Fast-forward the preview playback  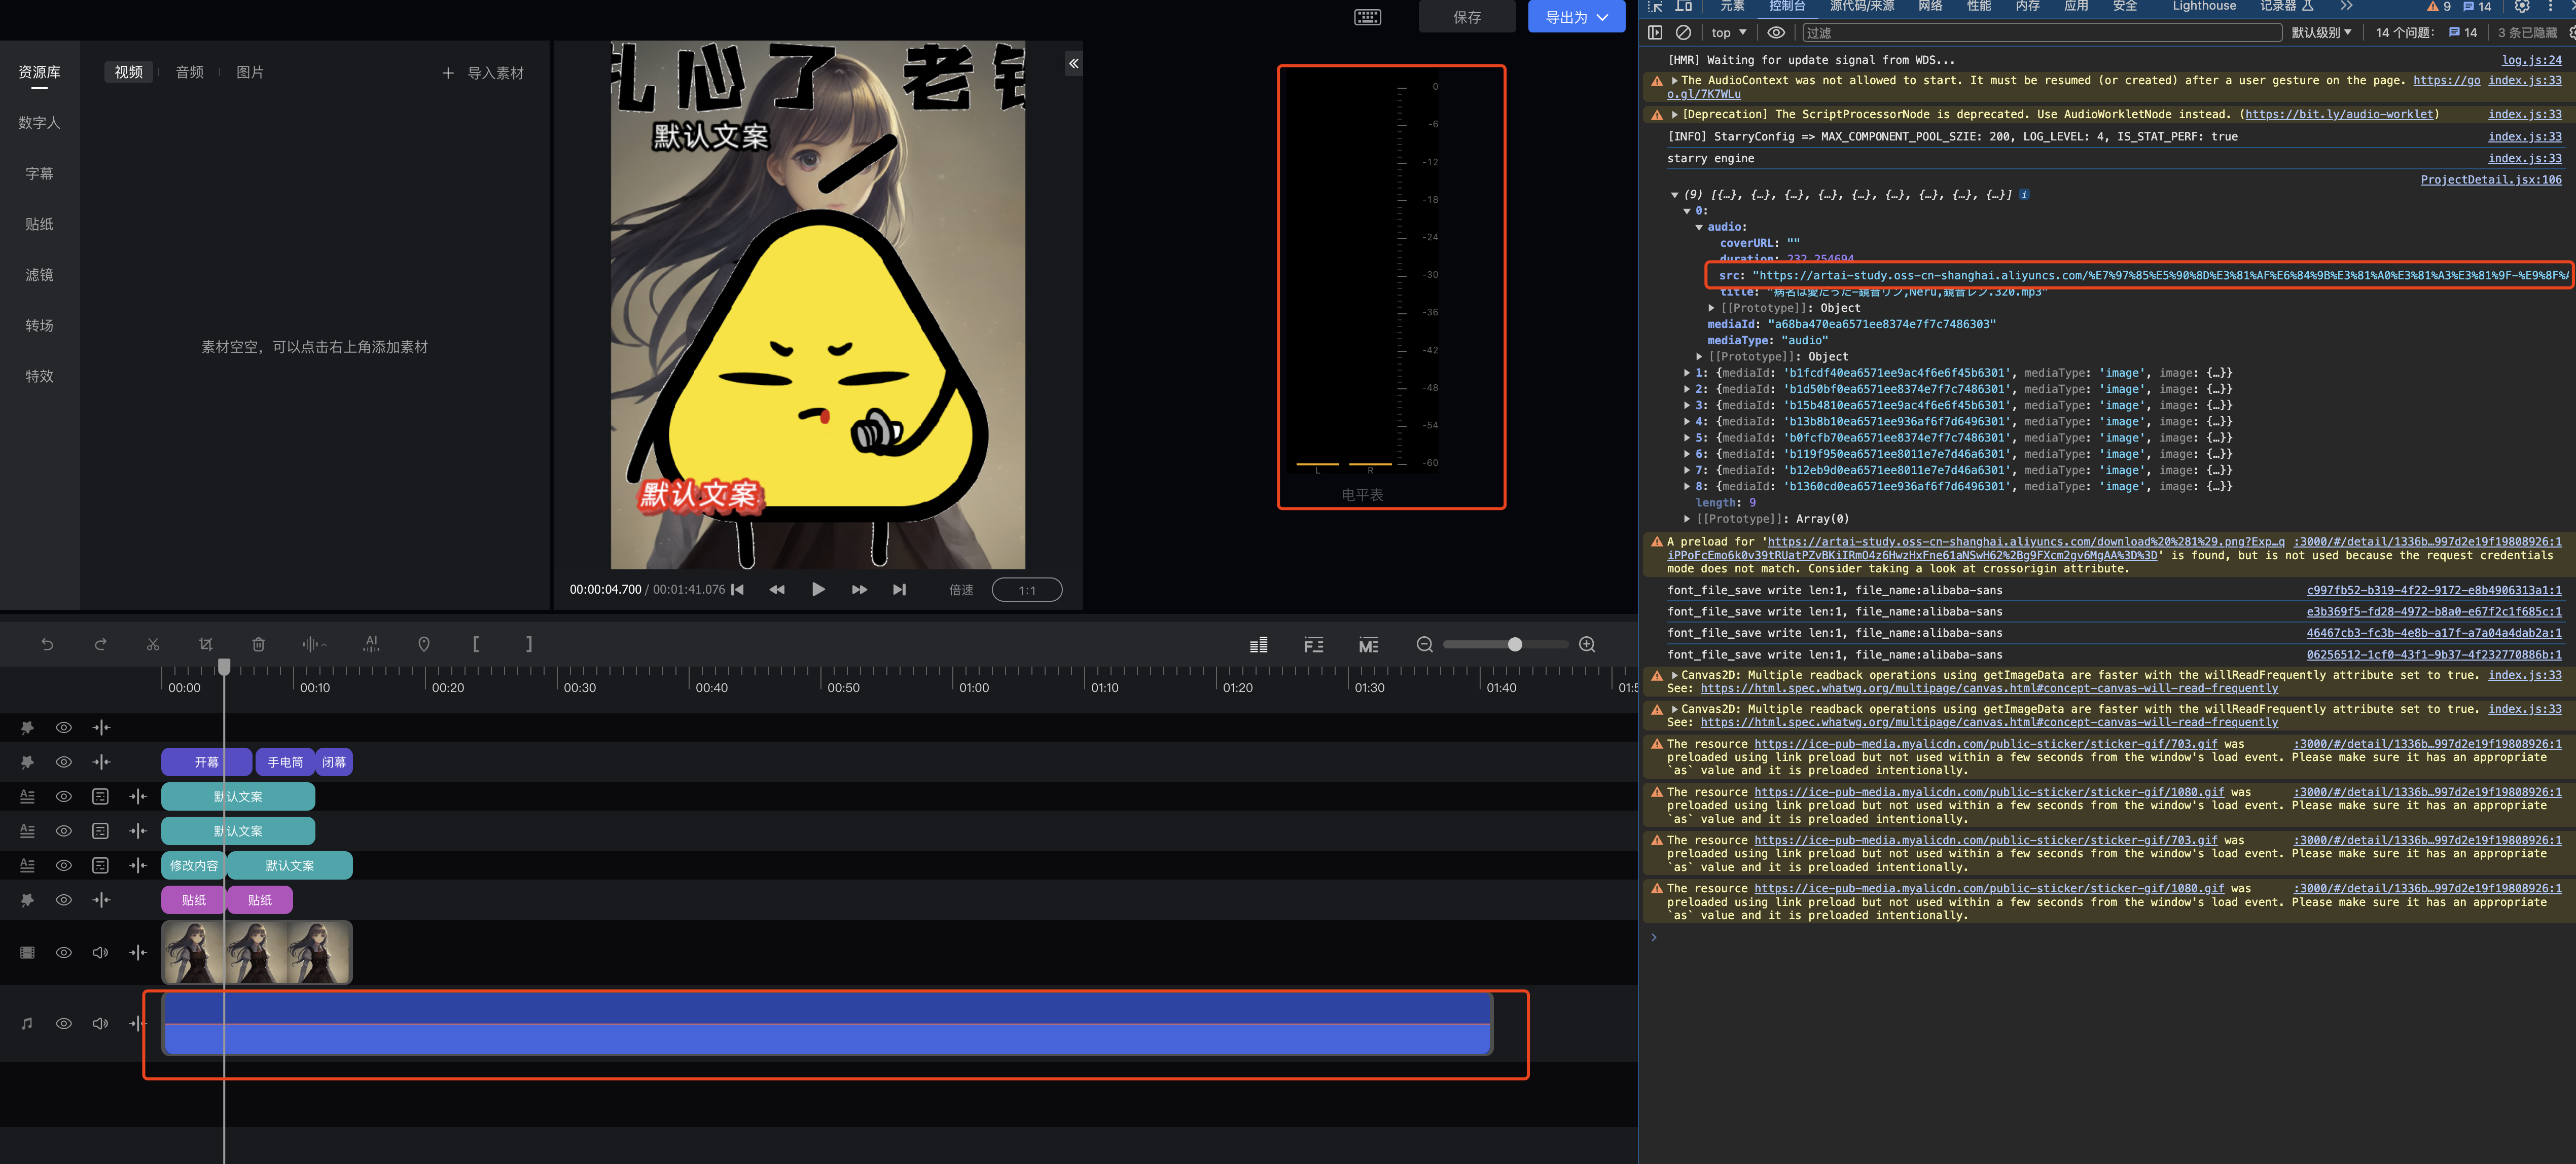(859, 590)
